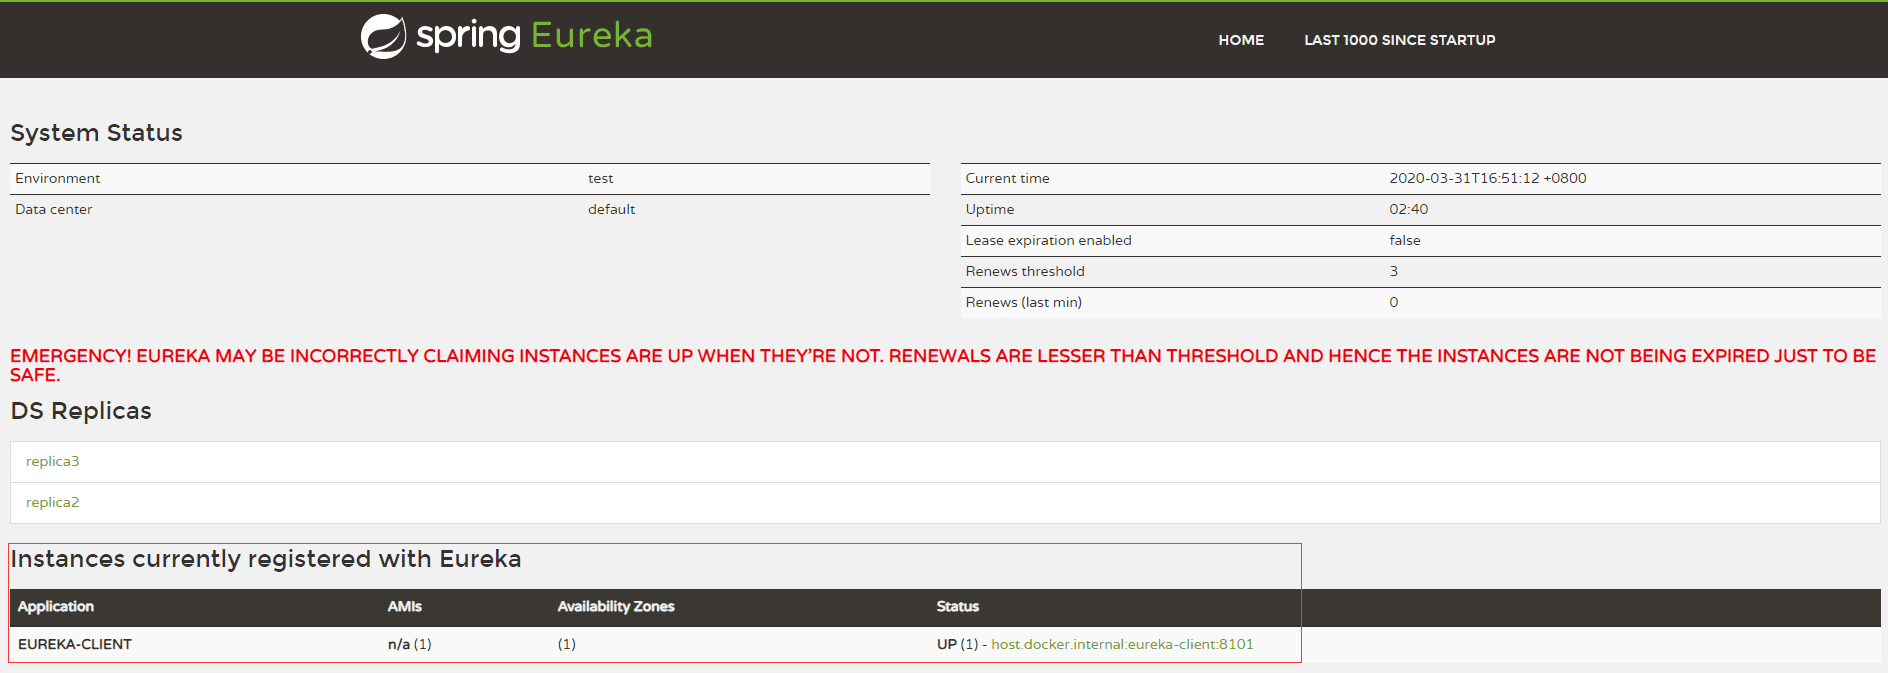Click the Uptime label
This screenshot has width=1888, height=673.
tap(990, 209)
